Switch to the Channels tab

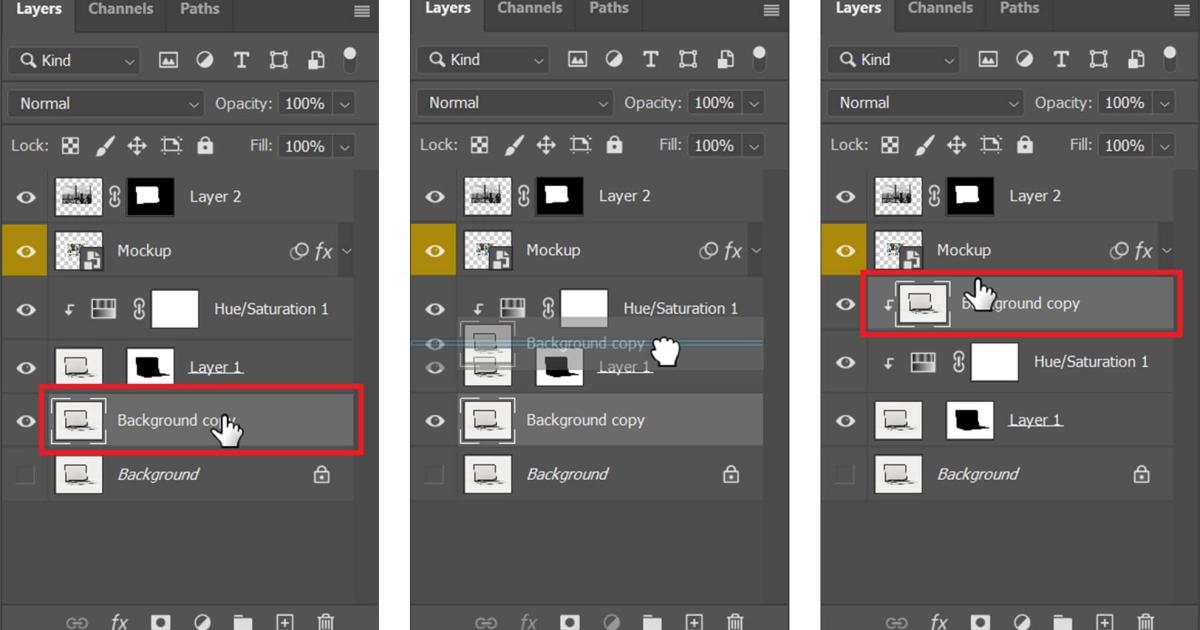point(120,9)
